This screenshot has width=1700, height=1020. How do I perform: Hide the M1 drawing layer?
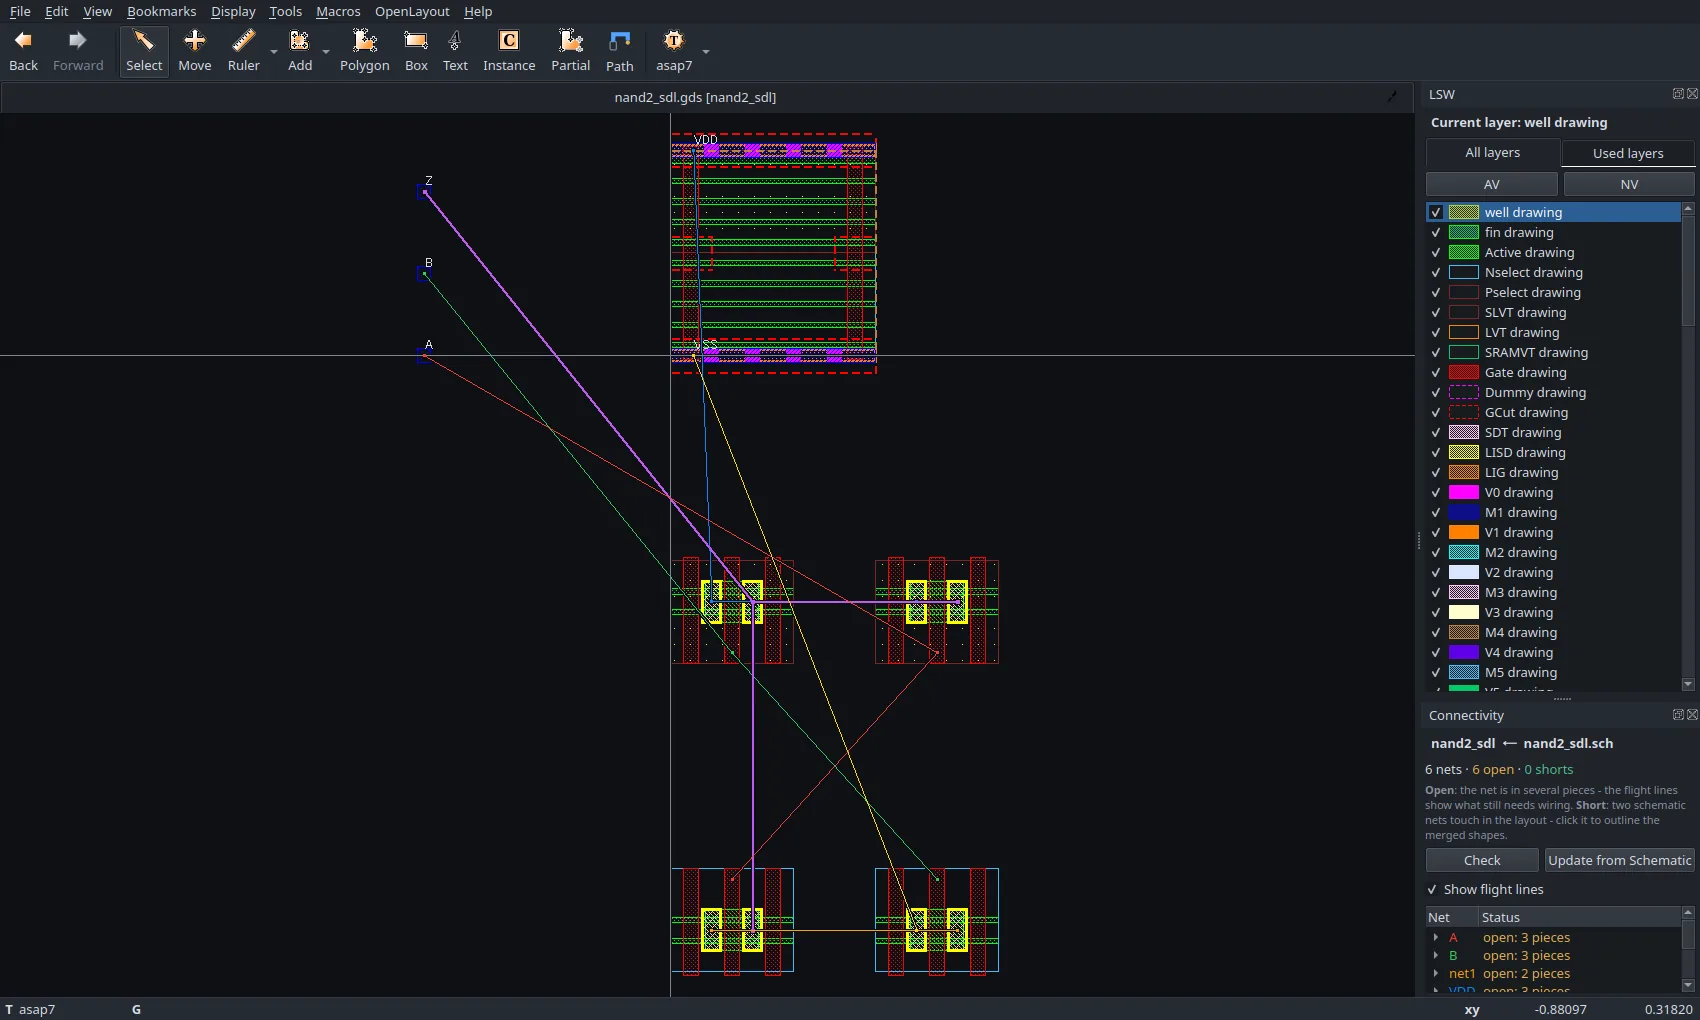click(x=1436, y=512)
